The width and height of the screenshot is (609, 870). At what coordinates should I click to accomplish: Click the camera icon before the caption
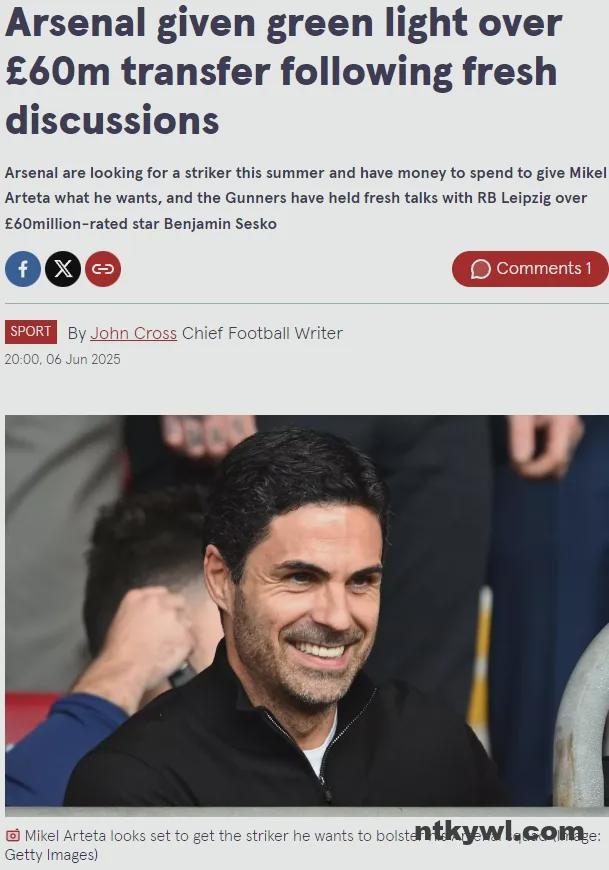[13, 835]
